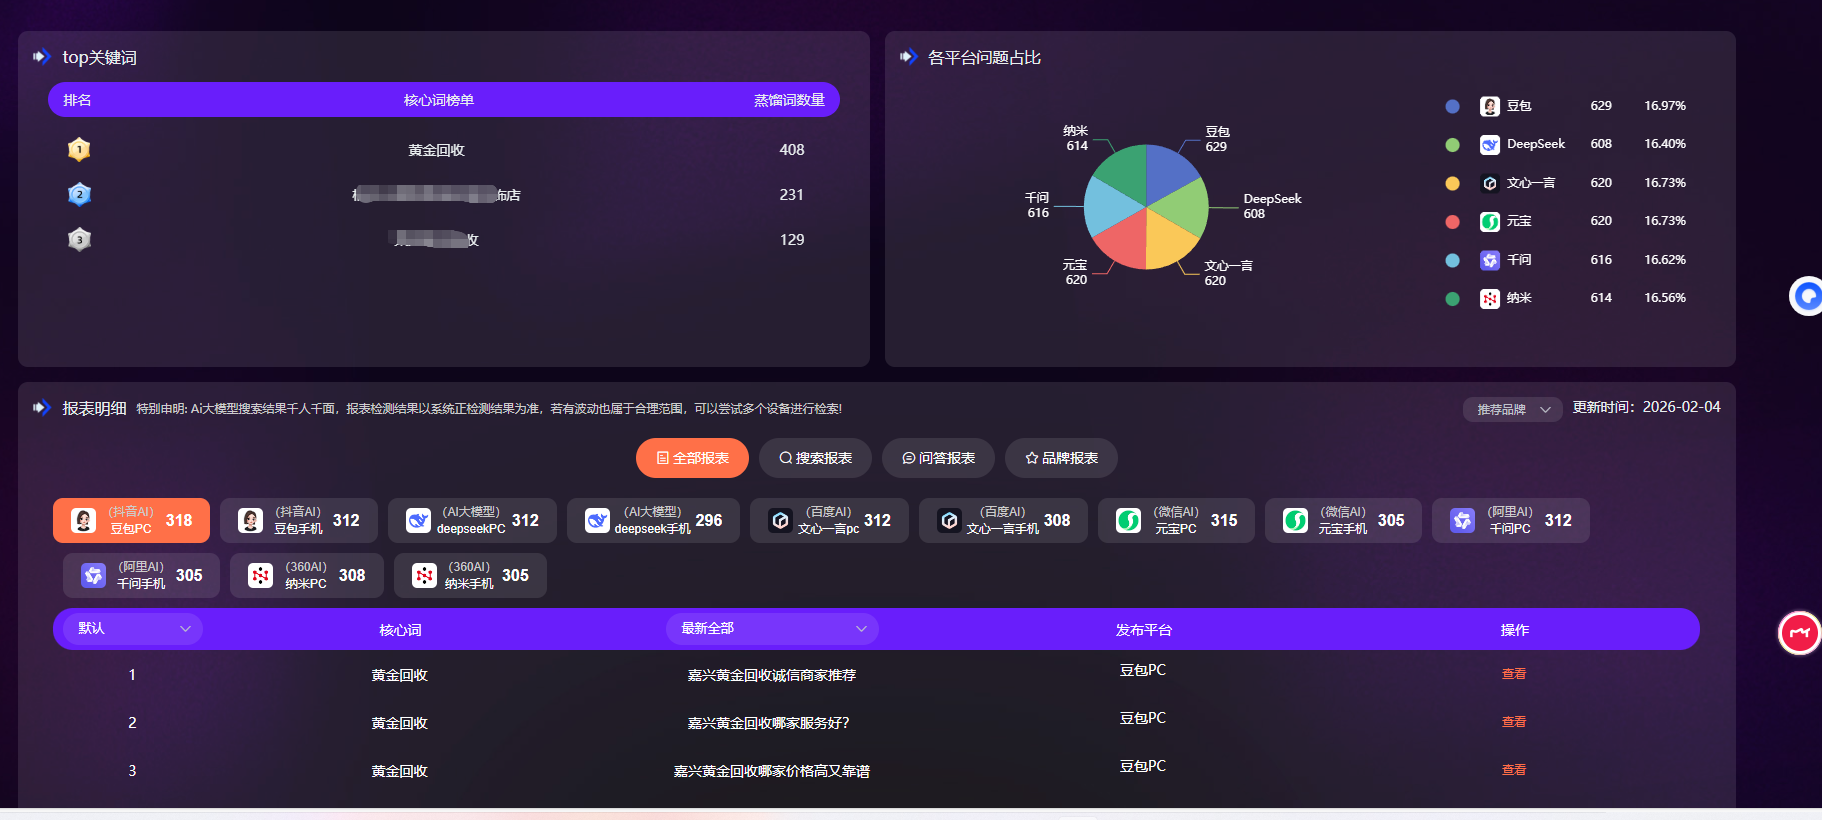Viewport: 1822px width, 820px height.
Task: Click the blue rank 2 medal icon
Action: [79, 194]
